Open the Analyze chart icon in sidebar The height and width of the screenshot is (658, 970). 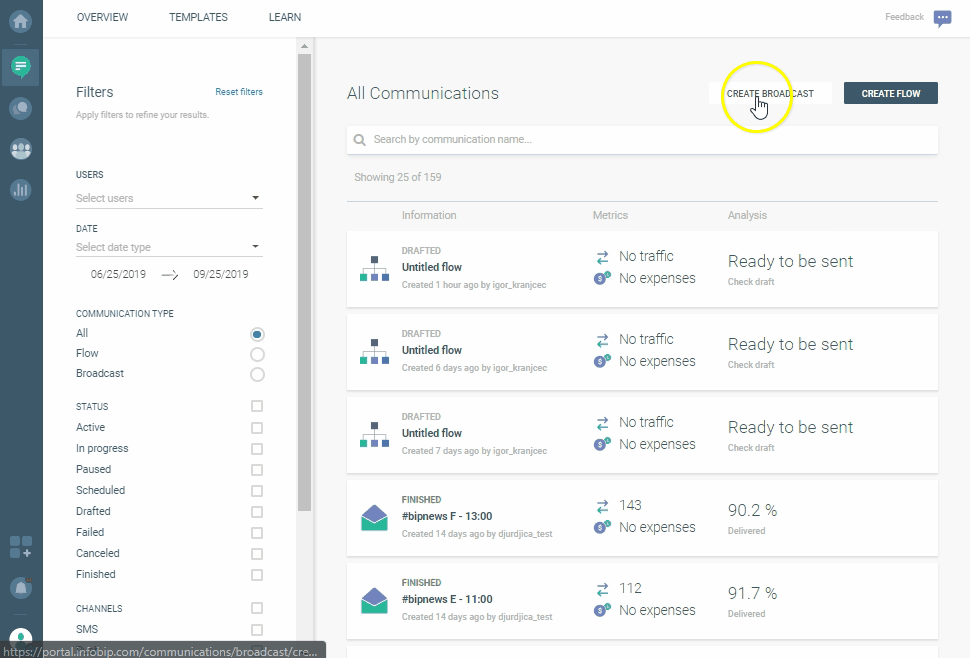point(20,189)
